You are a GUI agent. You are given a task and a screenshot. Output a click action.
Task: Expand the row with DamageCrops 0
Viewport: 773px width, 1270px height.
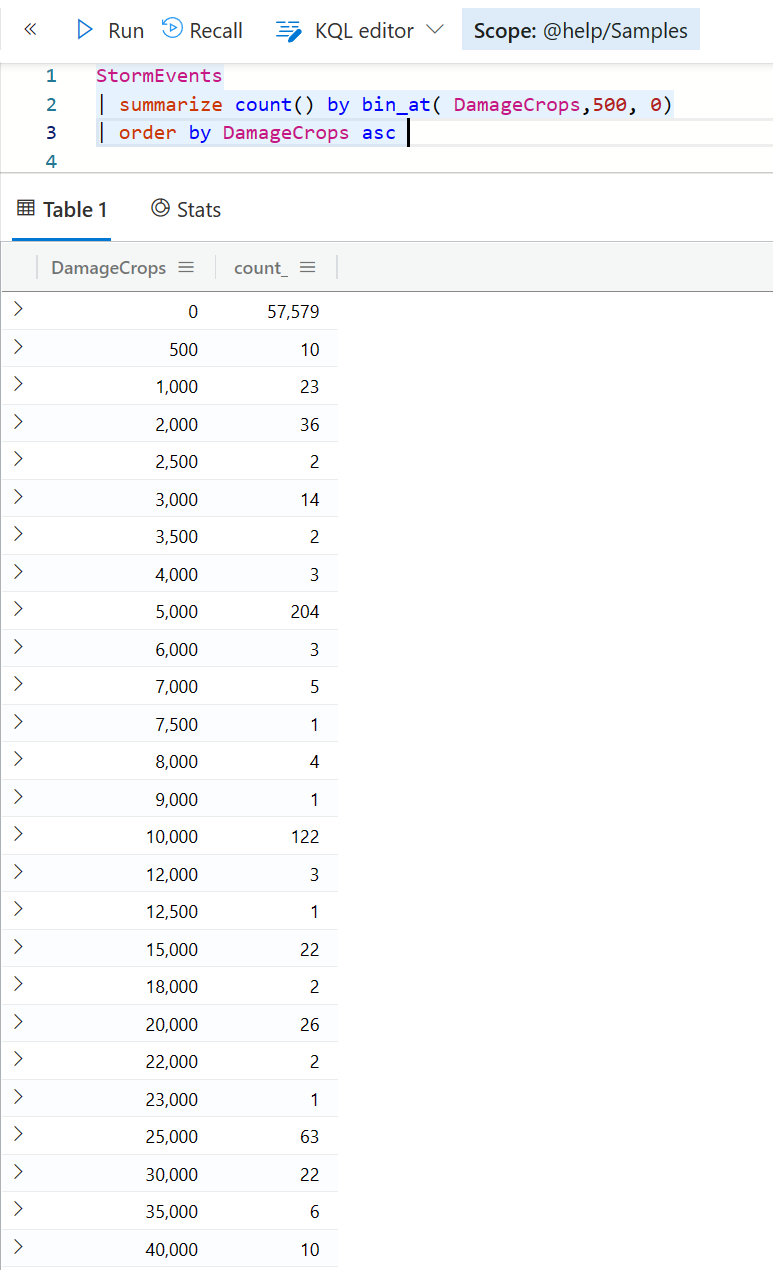(18, 310)
